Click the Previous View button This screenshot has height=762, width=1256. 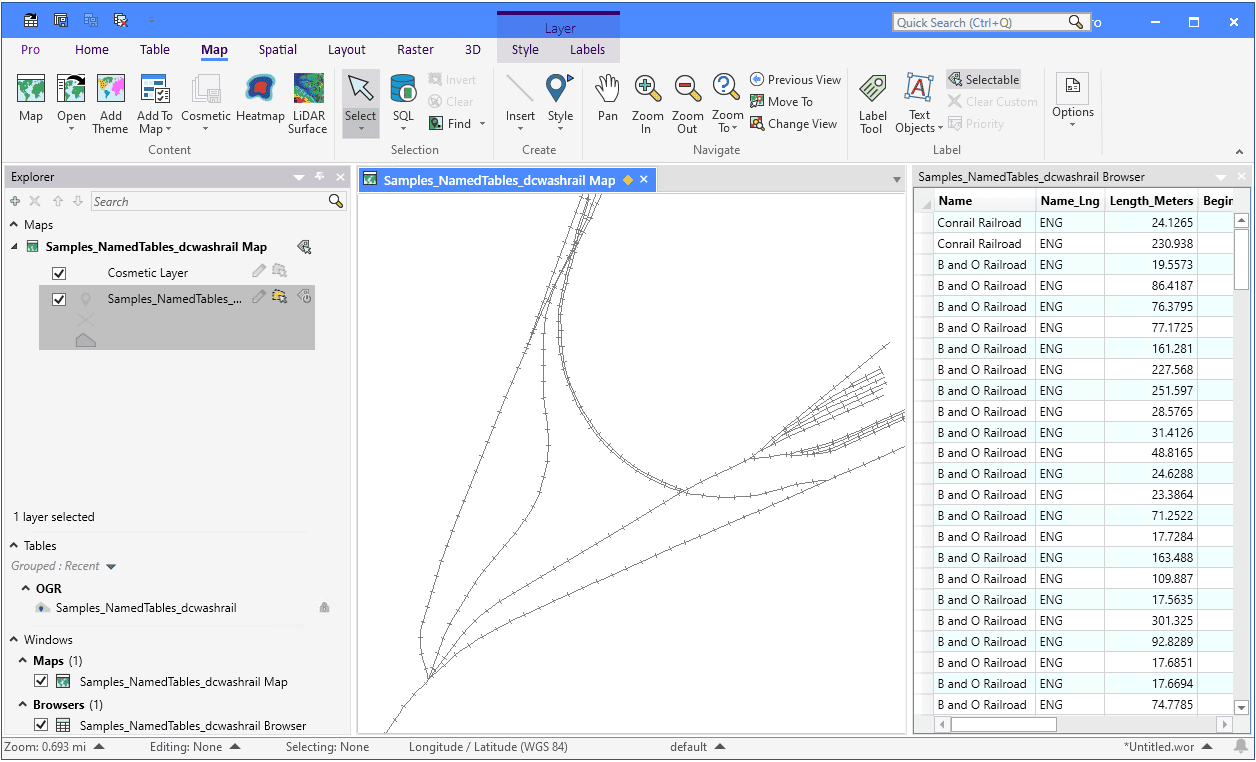[795, 80]
